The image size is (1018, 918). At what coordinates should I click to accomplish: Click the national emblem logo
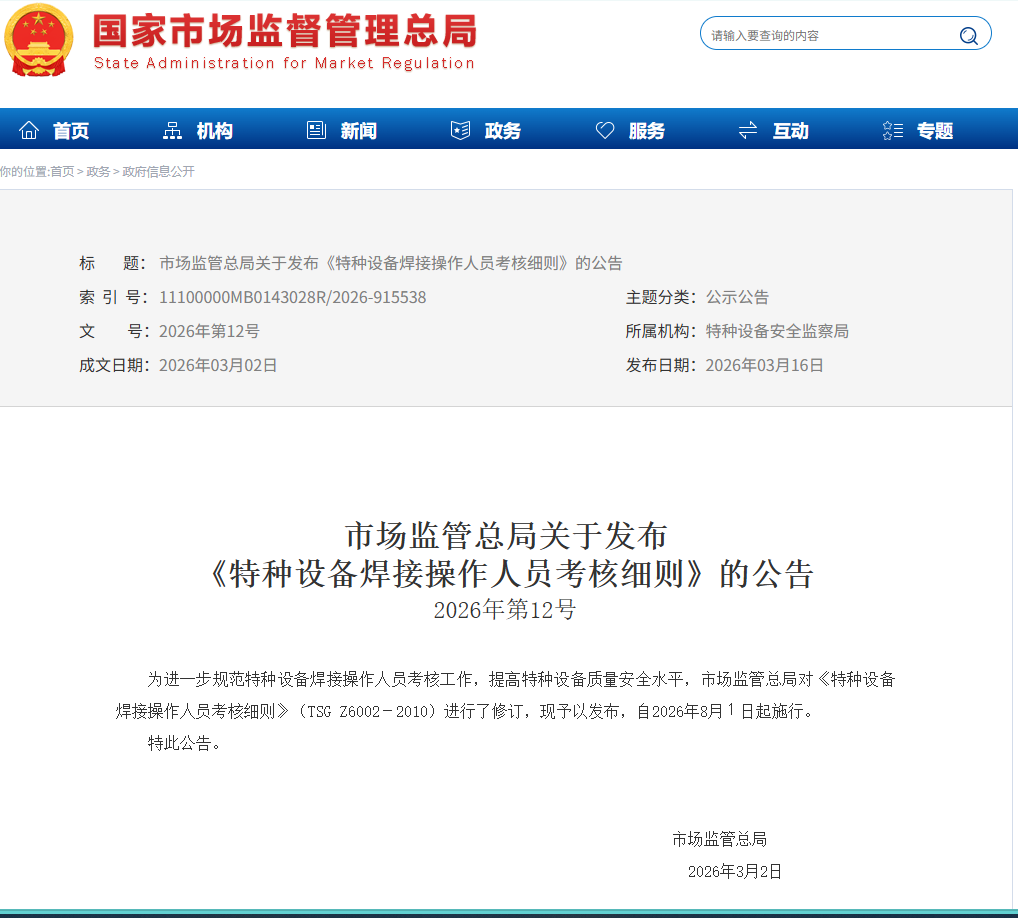pyautogui.click(x=37, y=41)
